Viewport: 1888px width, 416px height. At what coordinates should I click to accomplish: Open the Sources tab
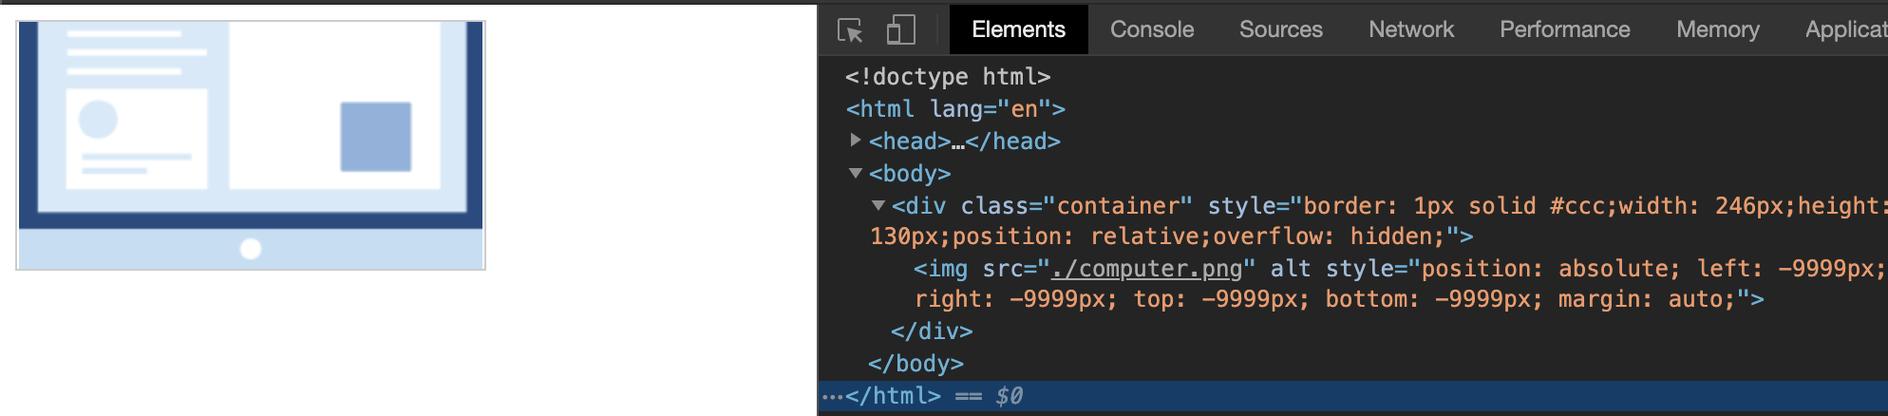click(x=1280, y=30)
